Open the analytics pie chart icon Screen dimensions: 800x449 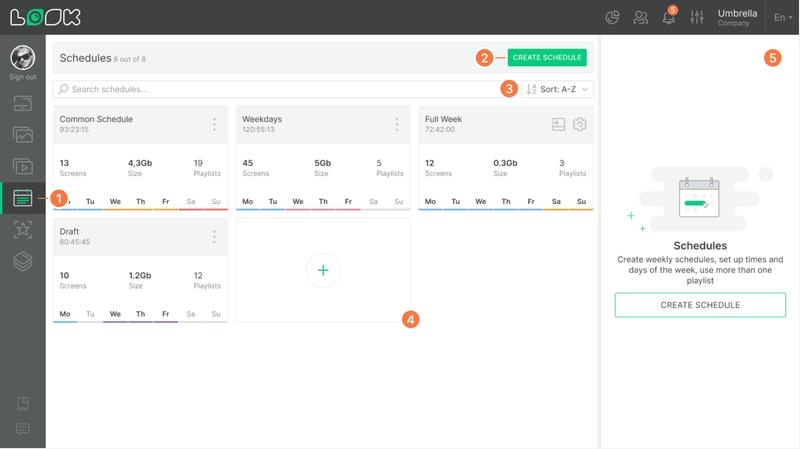pos(612,17)
